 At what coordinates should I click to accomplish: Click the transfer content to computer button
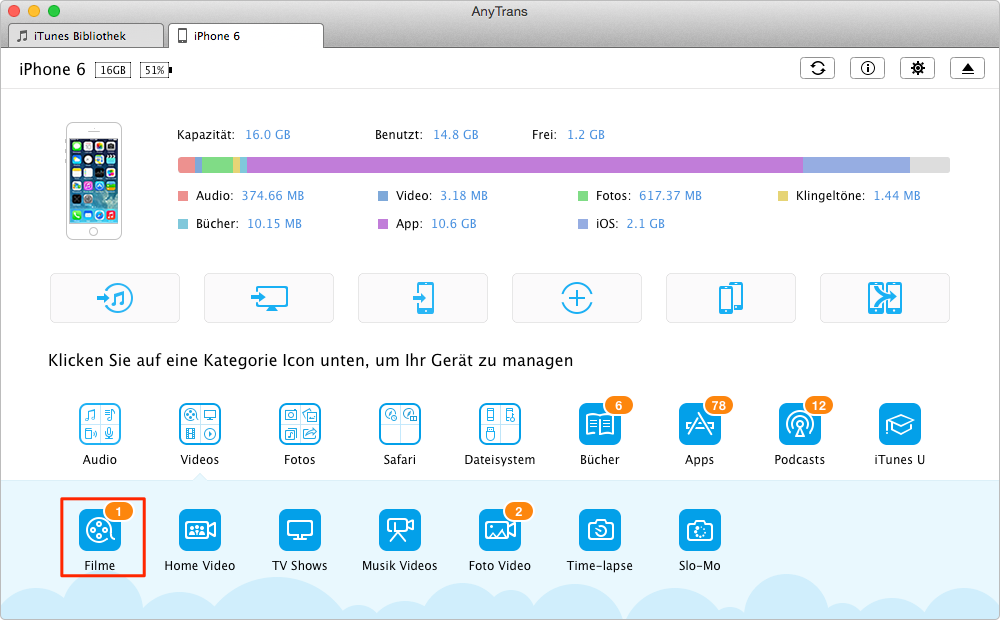tap(269, 298)
